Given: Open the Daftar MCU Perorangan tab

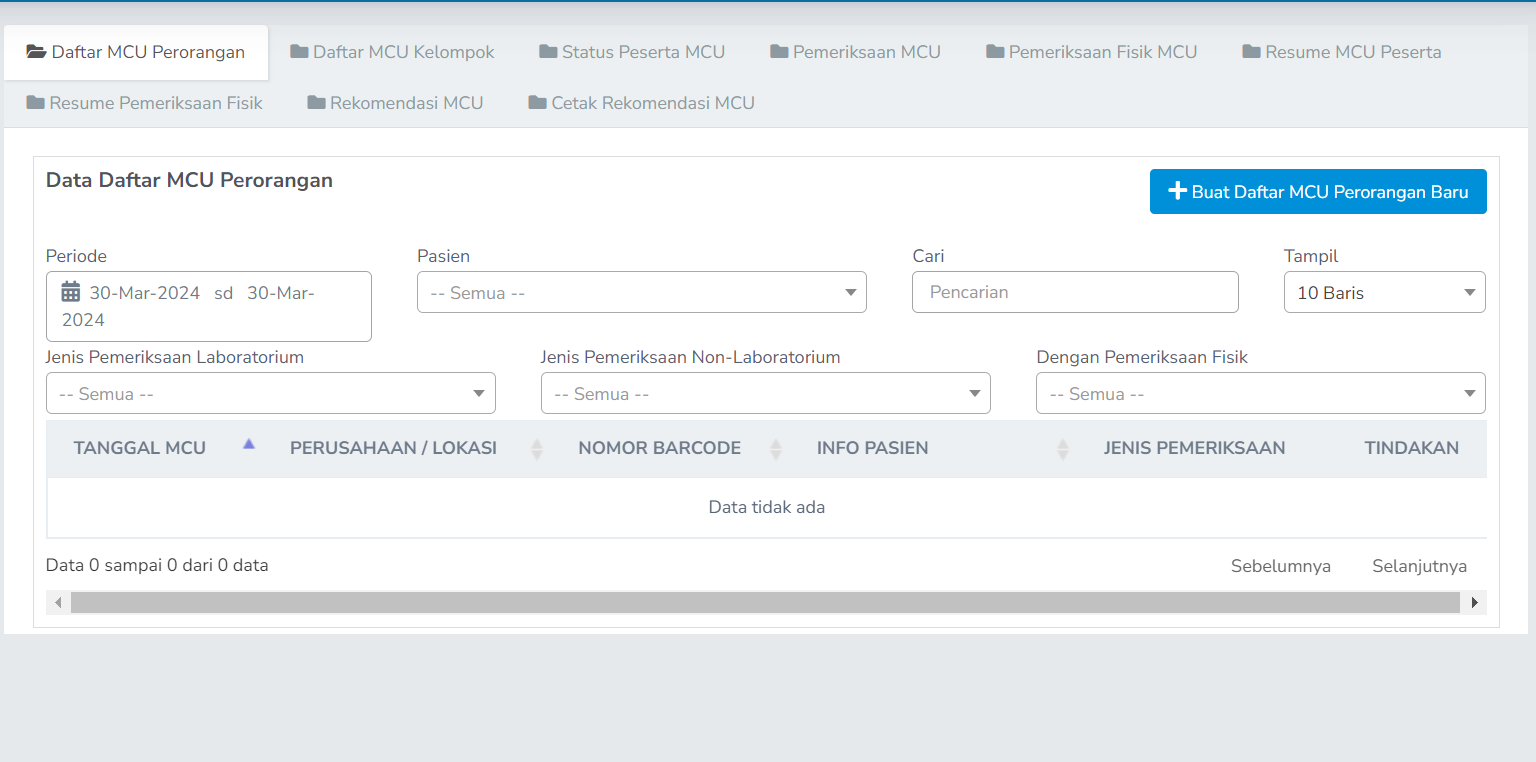Looking at the screenshot, I should (x=136, y=52).
